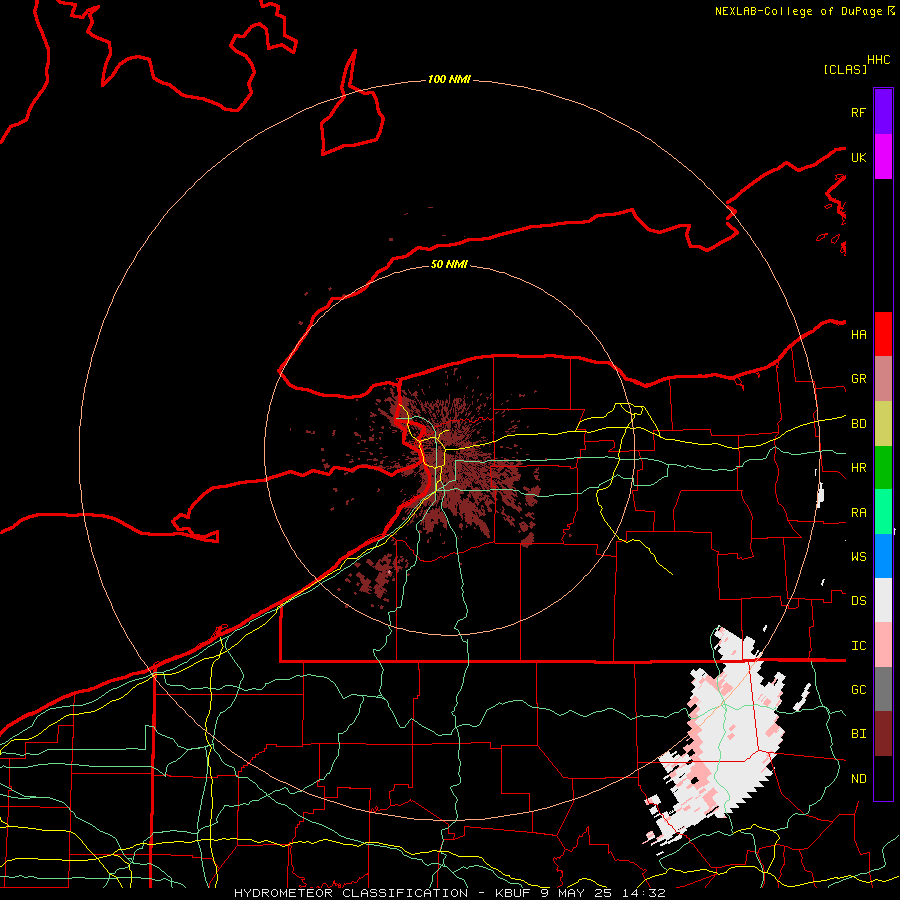The image size is (900, 900).
Task: Pick the DS white legend swatch
Action: coord(883,600)
